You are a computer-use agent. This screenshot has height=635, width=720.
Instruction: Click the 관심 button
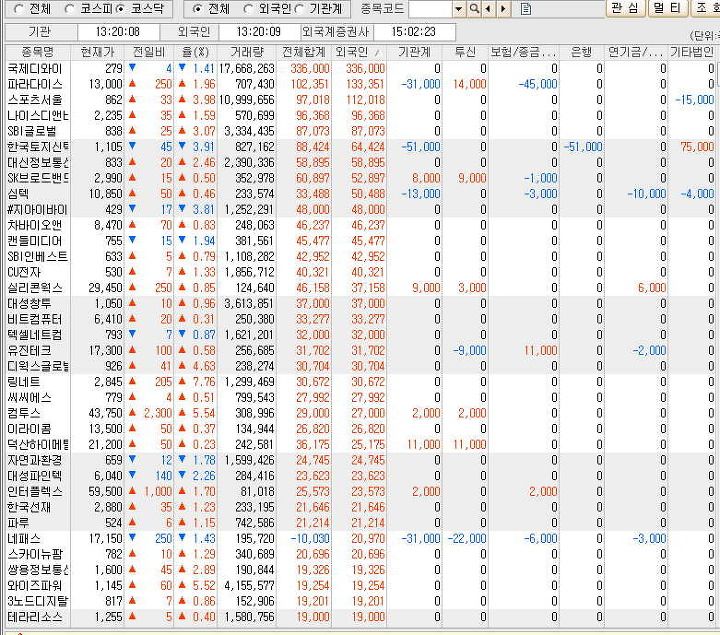[x=626, y=8]
